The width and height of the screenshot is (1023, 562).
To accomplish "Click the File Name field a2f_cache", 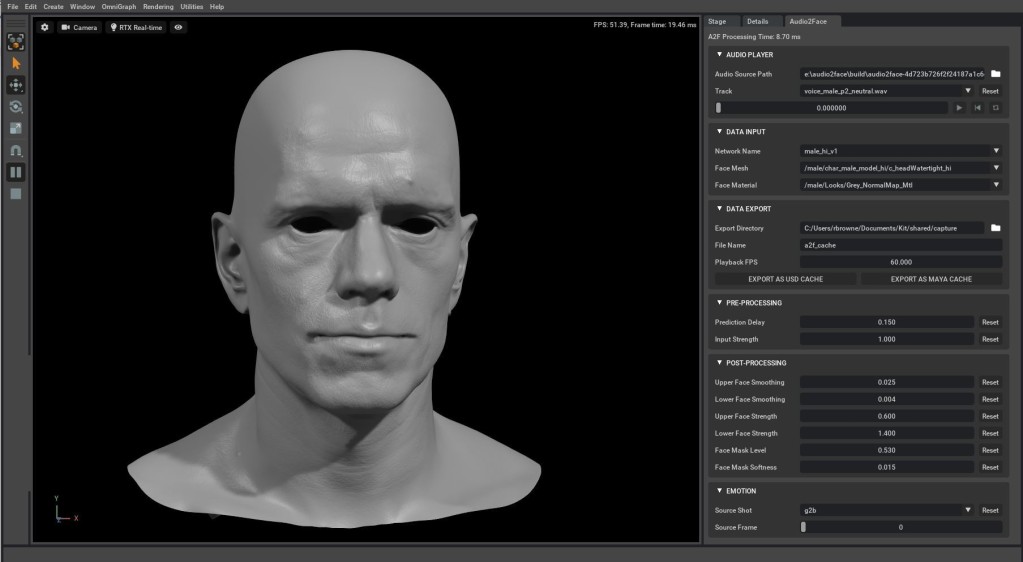I will [x=900, y=245].
